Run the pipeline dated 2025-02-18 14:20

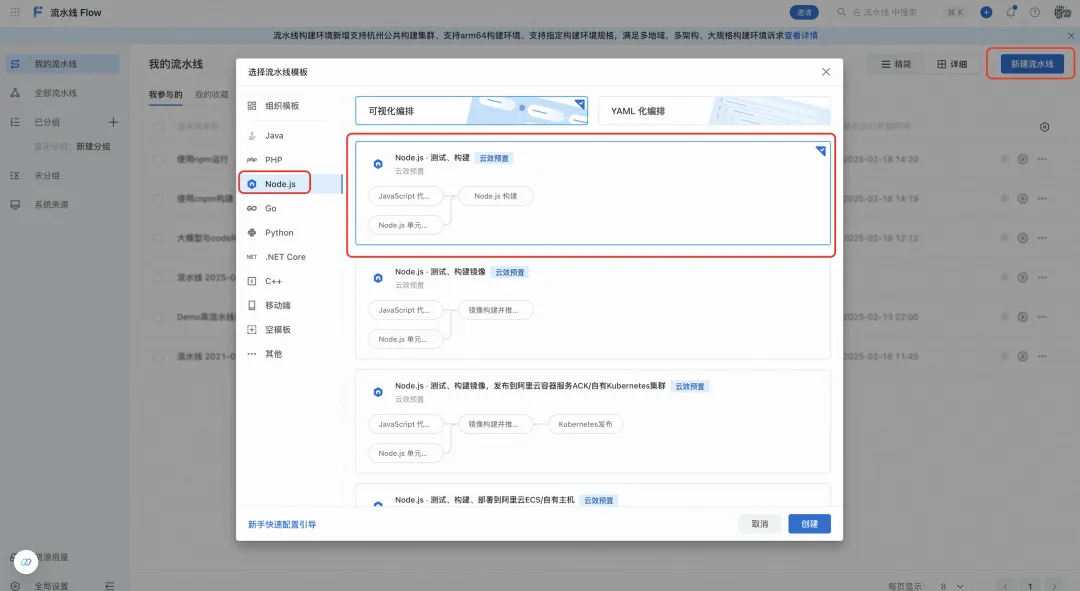coord(1023,159)
